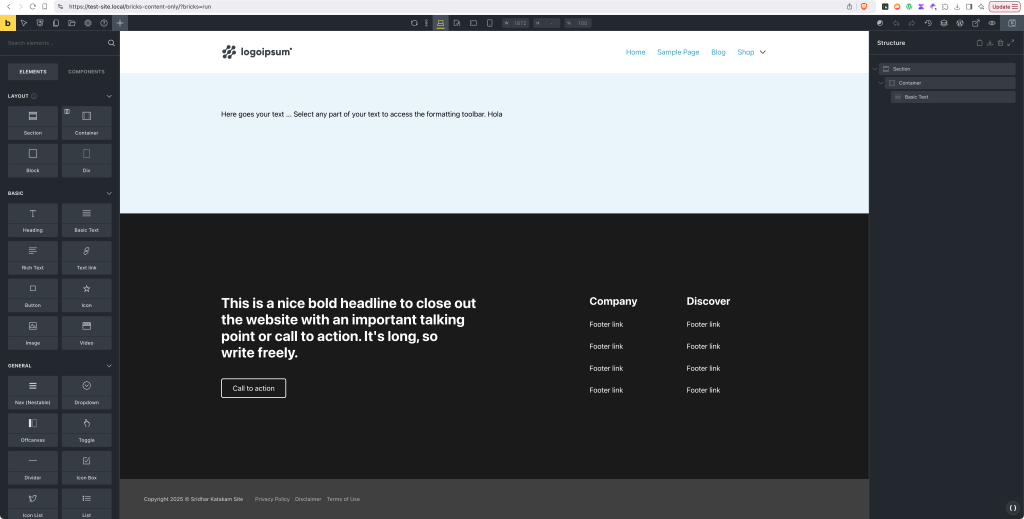1024x519 pixels.
Task: Expand the Shop menu dropdown arrow
Action: coord(763,52)
